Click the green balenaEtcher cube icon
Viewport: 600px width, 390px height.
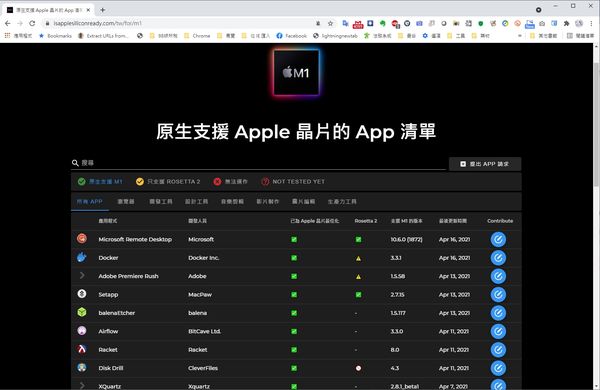[x=82, y=312]
